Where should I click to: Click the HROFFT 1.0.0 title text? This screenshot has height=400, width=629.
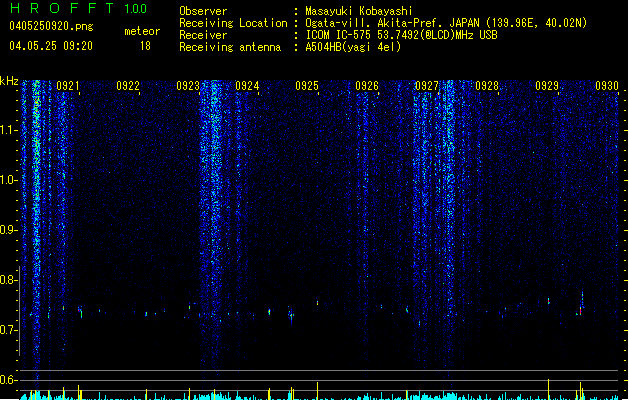tap(79, 8)
